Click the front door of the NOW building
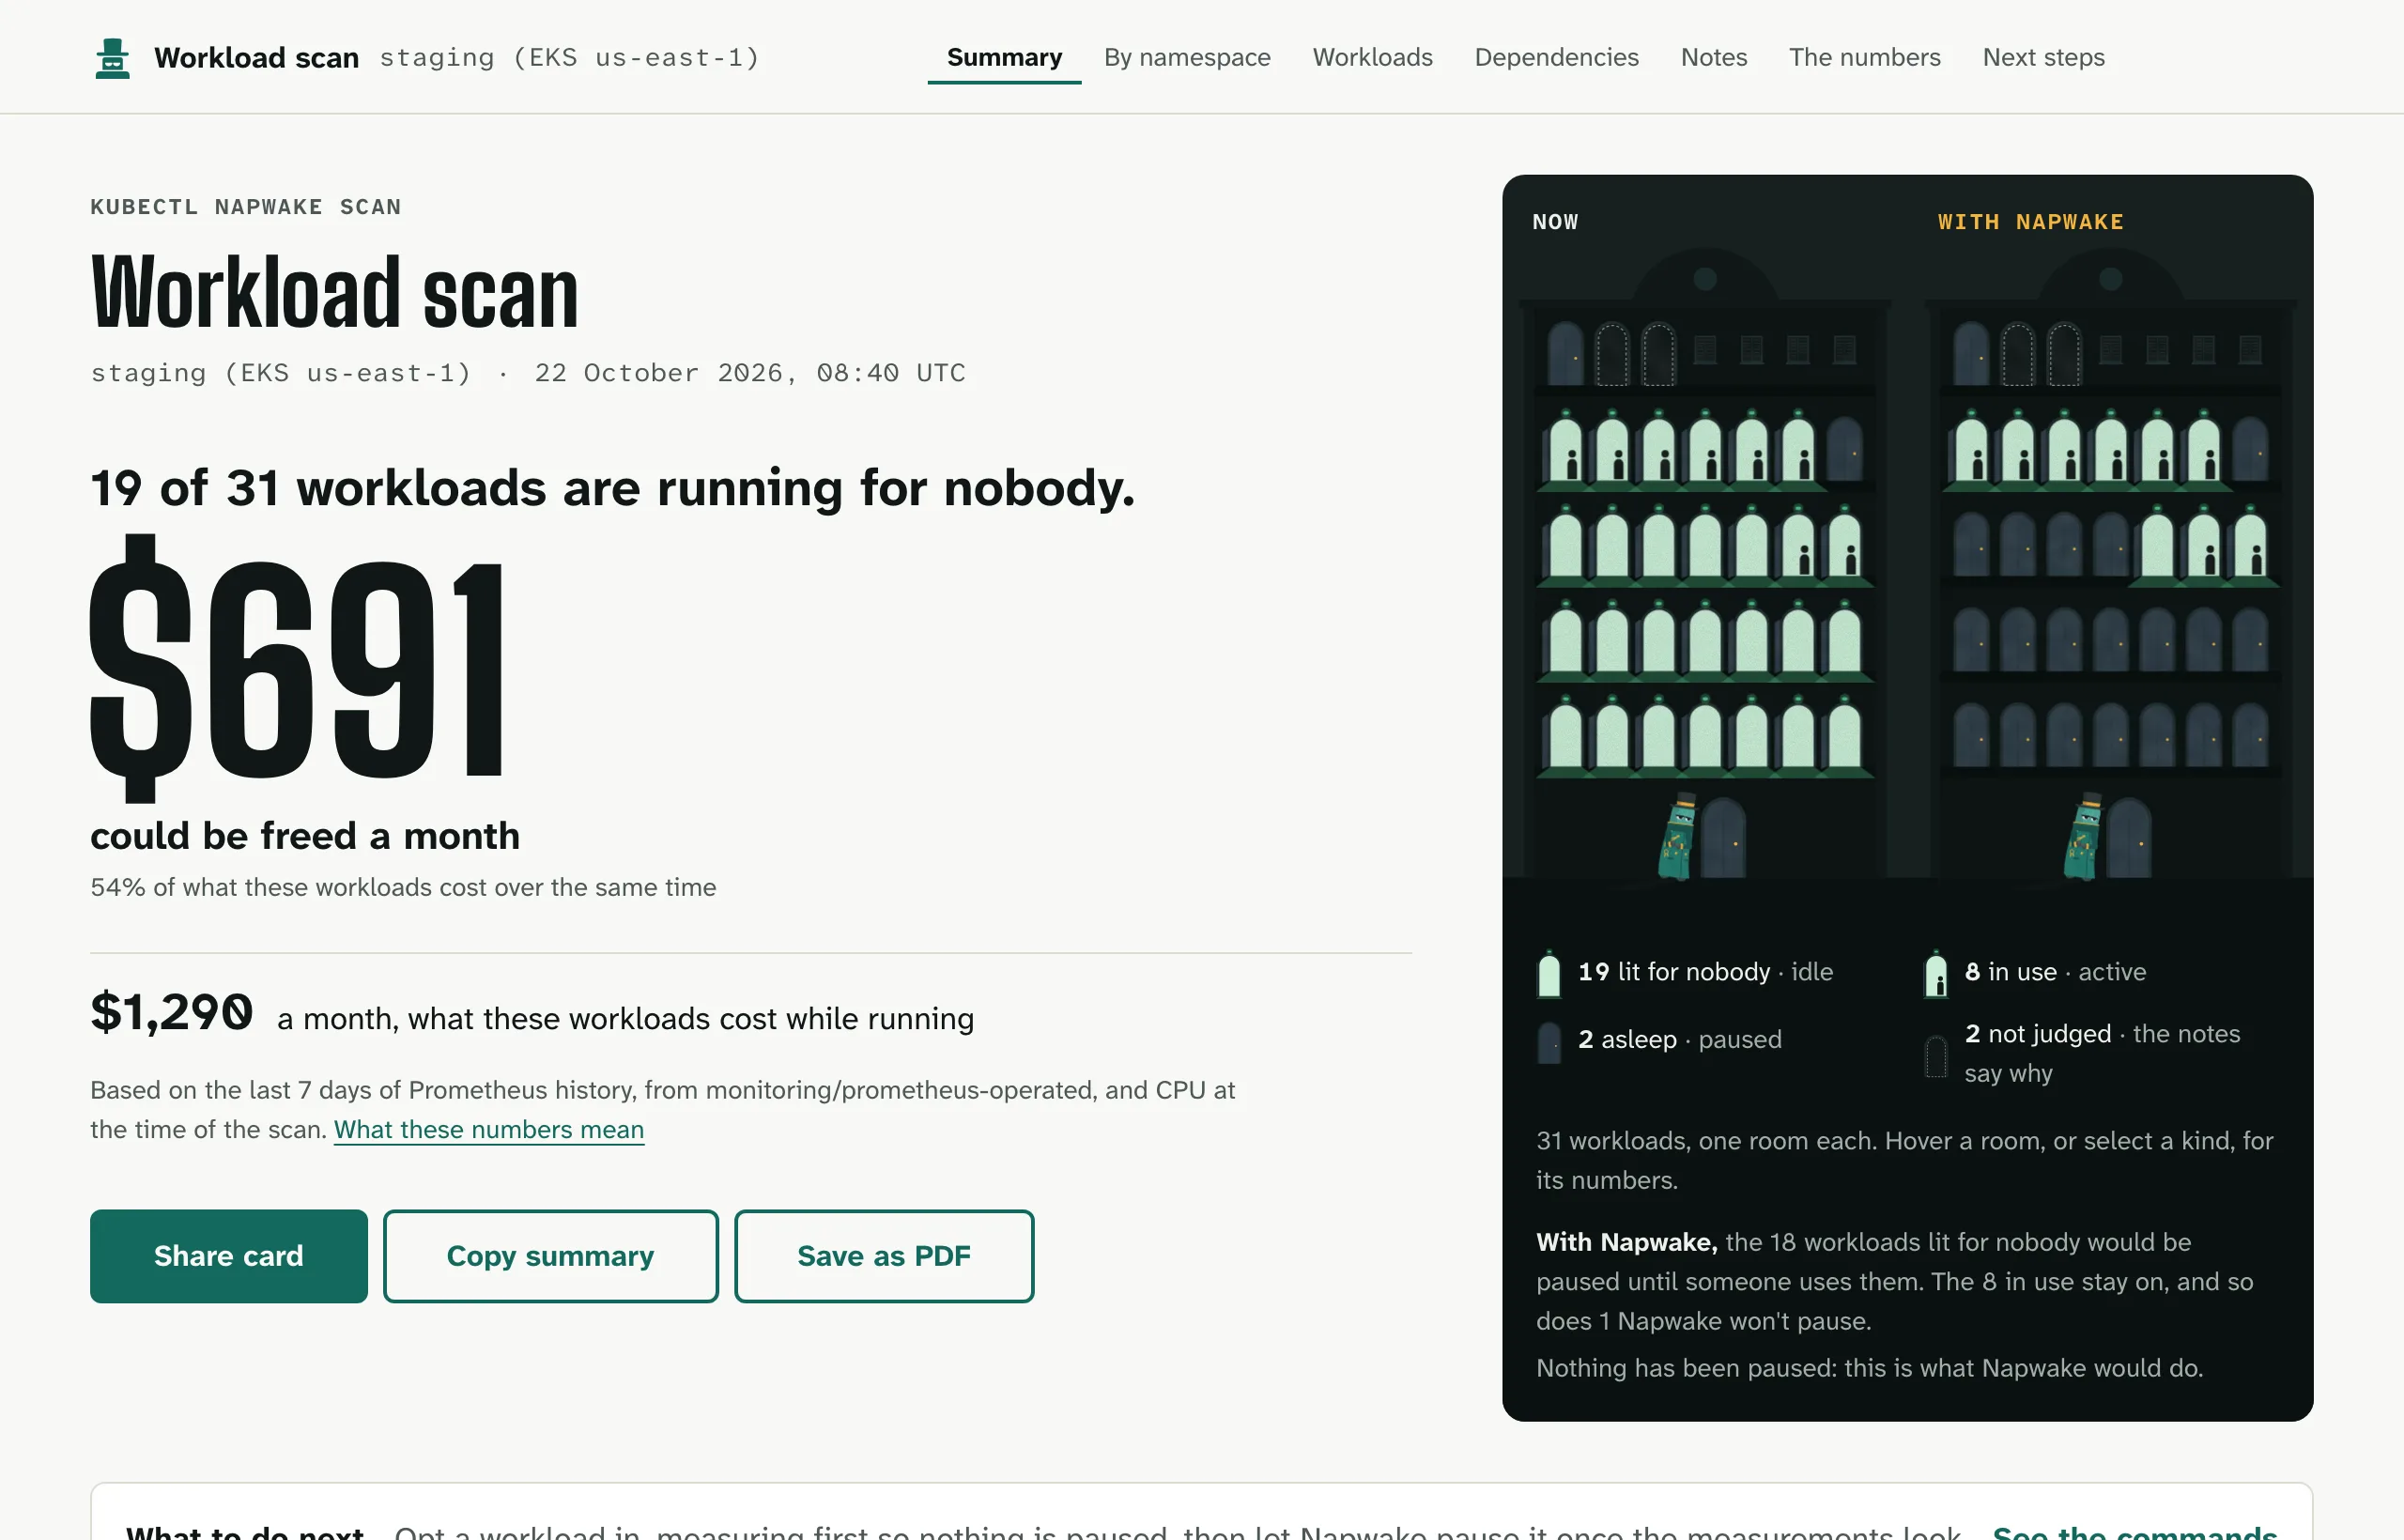The height and width of the screenshot is (1540, 2404). click(1723, 838)
